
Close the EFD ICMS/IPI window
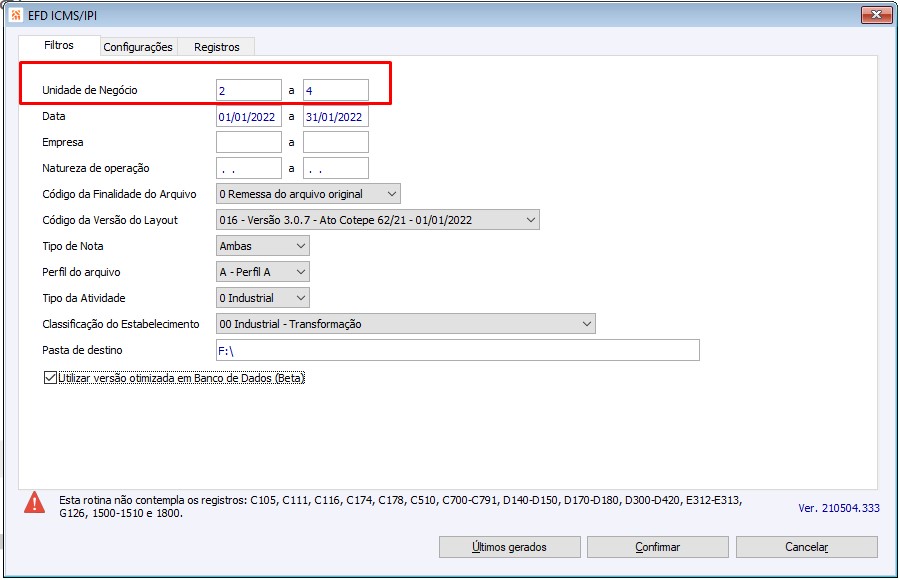click(876, 16)
